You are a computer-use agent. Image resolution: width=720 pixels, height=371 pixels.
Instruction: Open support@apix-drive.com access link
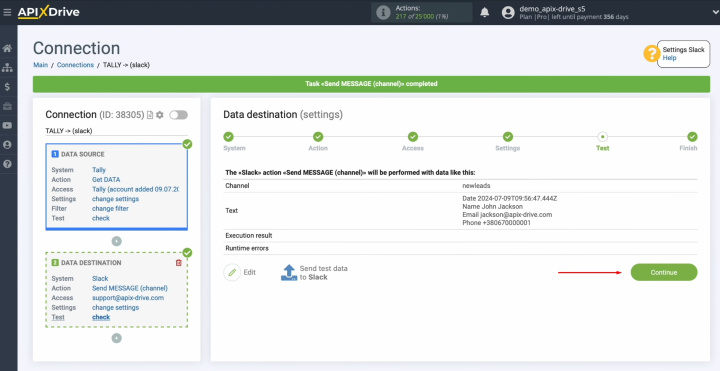tap(128, 298)
